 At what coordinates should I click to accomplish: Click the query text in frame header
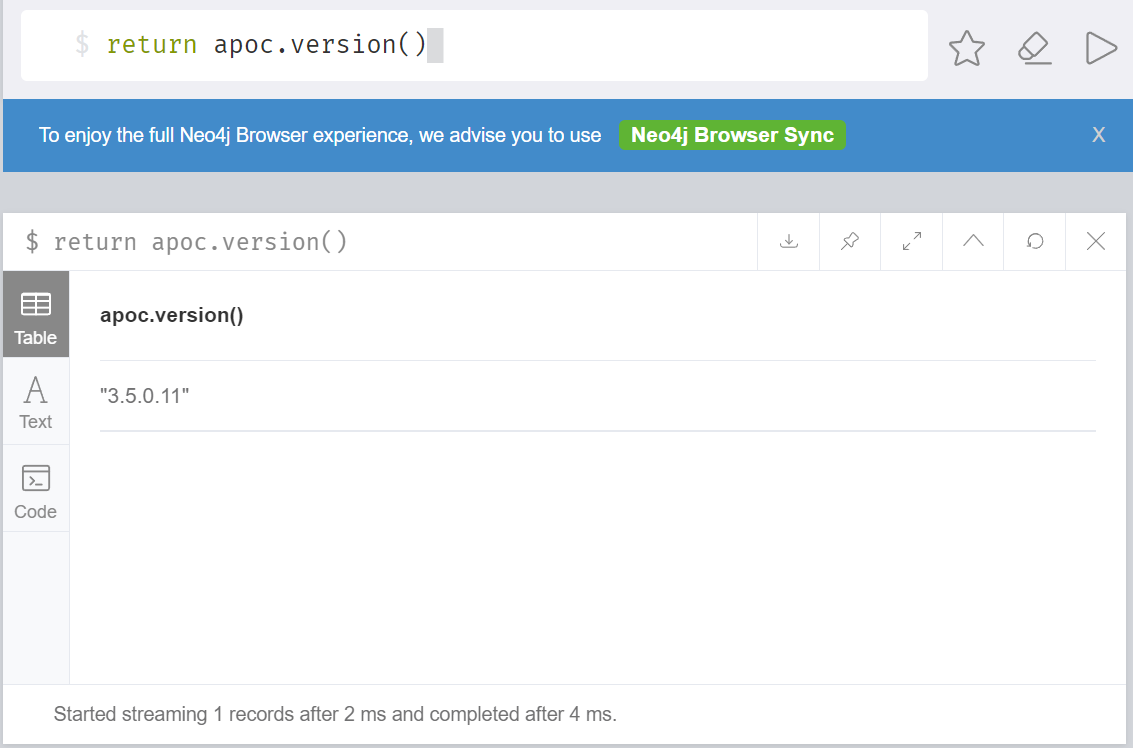point(200,241)
